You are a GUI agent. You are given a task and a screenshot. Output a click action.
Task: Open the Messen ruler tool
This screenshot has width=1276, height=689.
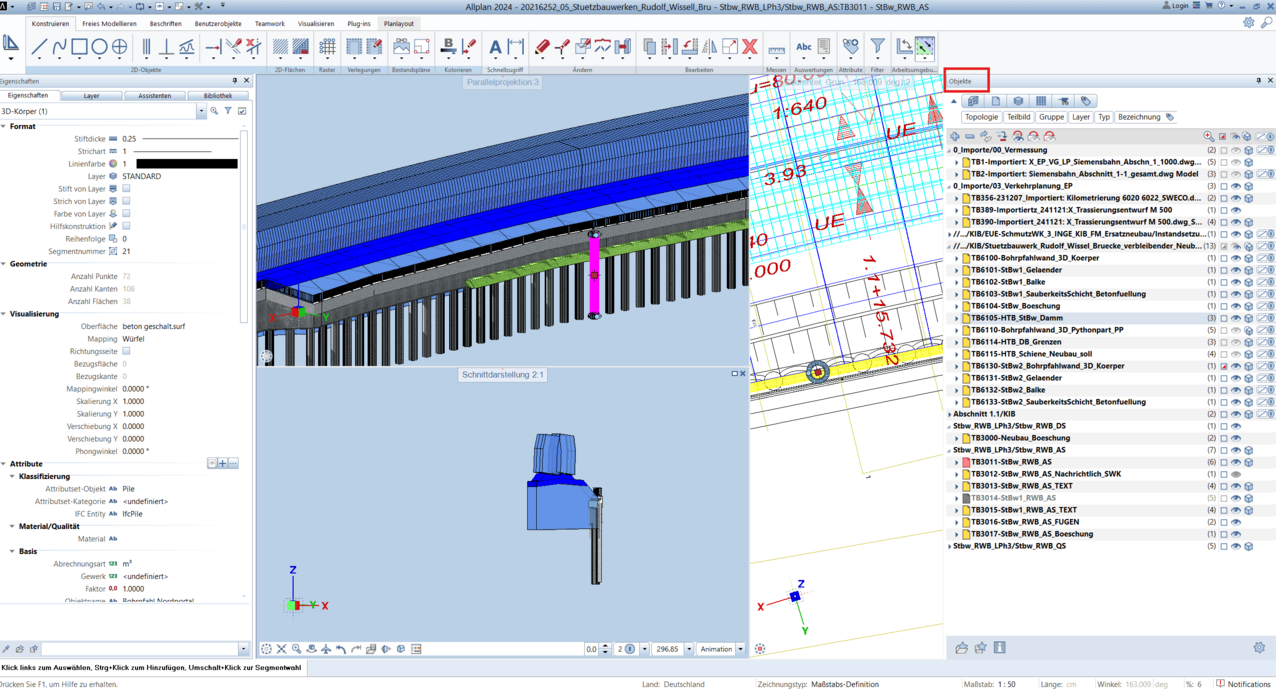point(776,48)
